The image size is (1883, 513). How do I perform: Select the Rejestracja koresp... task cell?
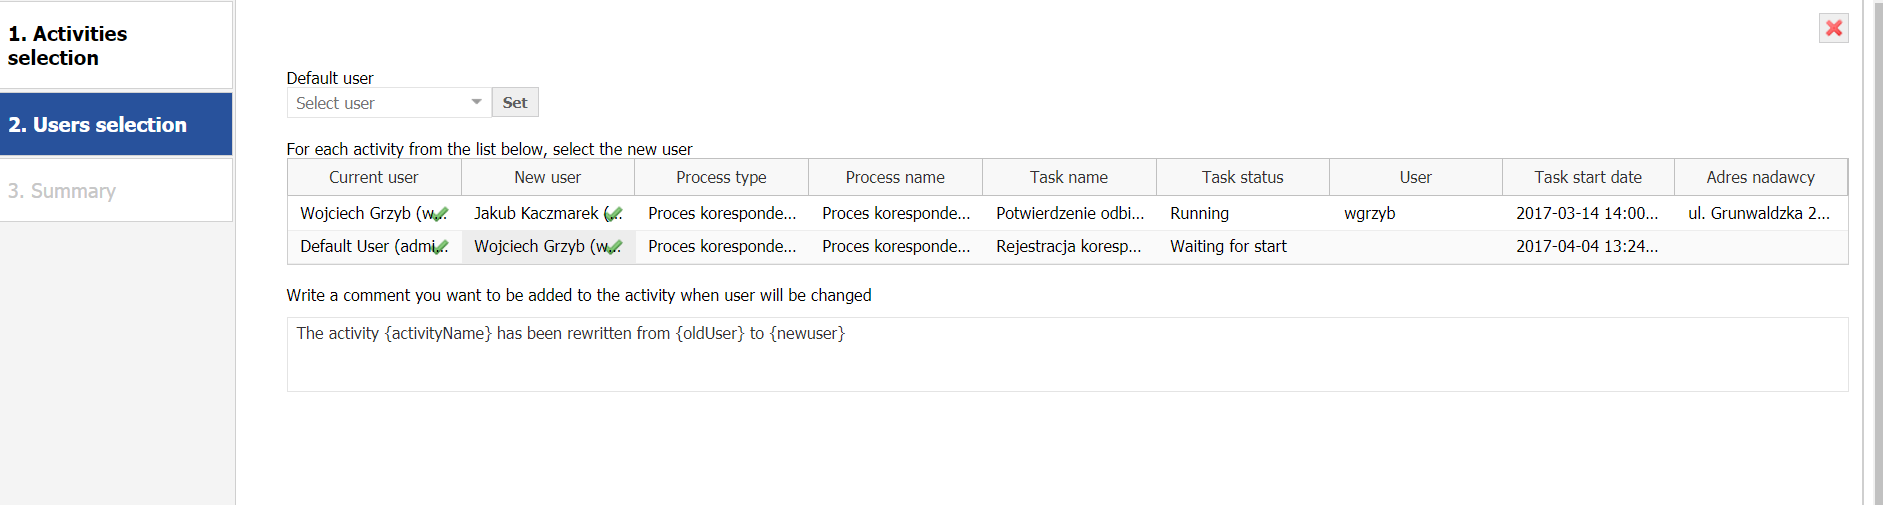(x=1068, y=247)
